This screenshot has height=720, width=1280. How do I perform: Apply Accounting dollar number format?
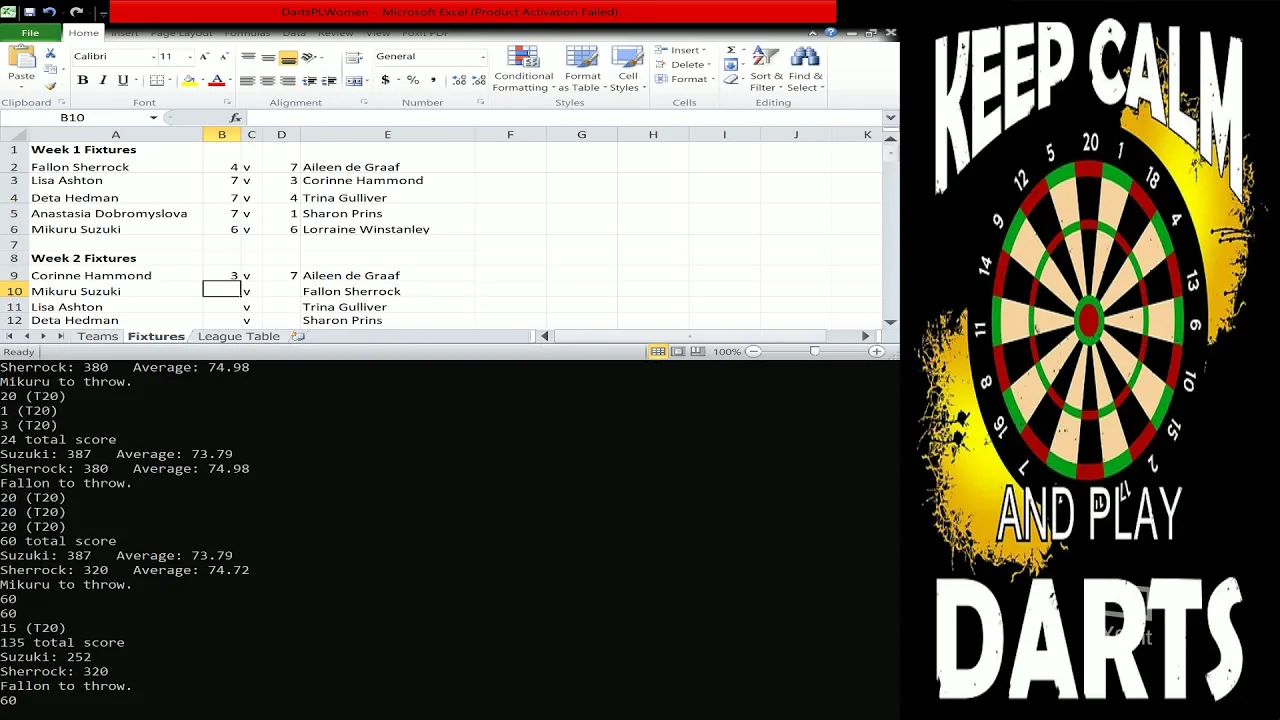386,80
